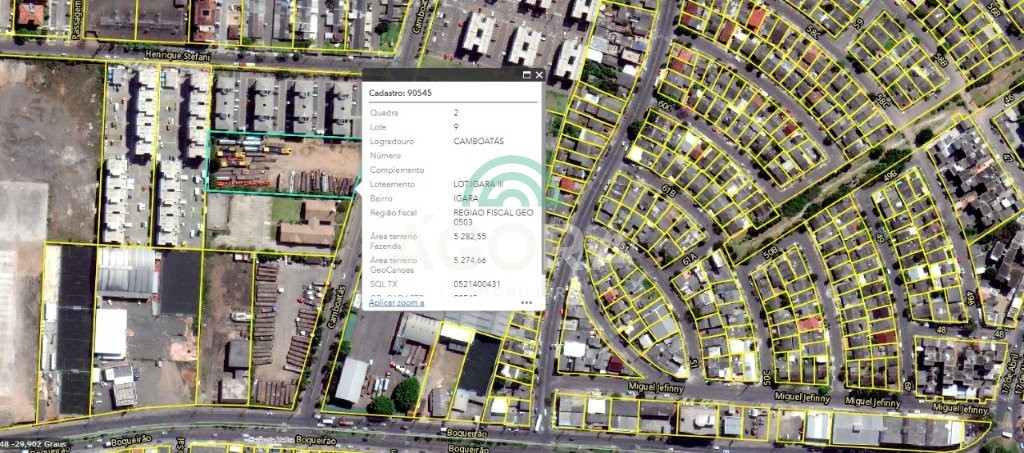Click the Lote value 9 in popup
This screenshot has height=453, width=1024.
(456, 127)
